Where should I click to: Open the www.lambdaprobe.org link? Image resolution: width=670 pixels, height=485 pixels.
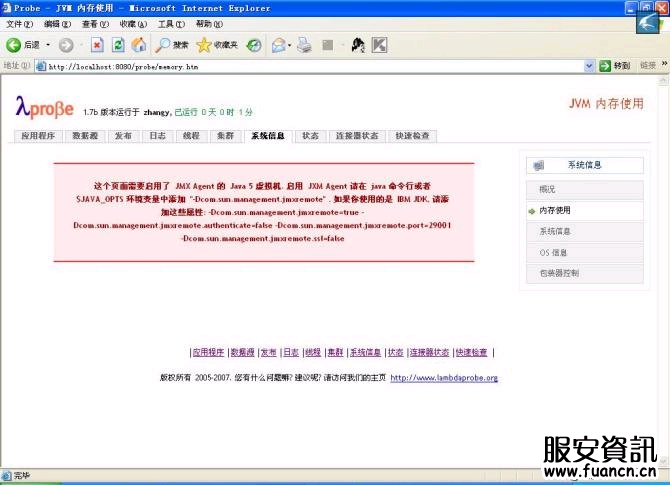(x=444, y=378)
